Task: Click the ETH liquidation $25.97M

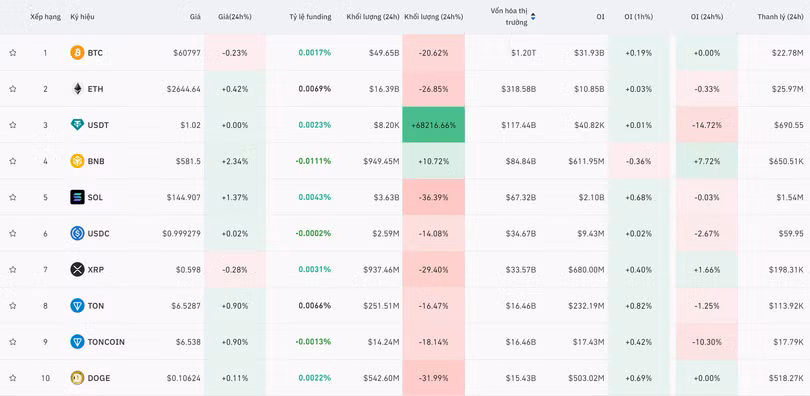Action: [x=789, y=89]
